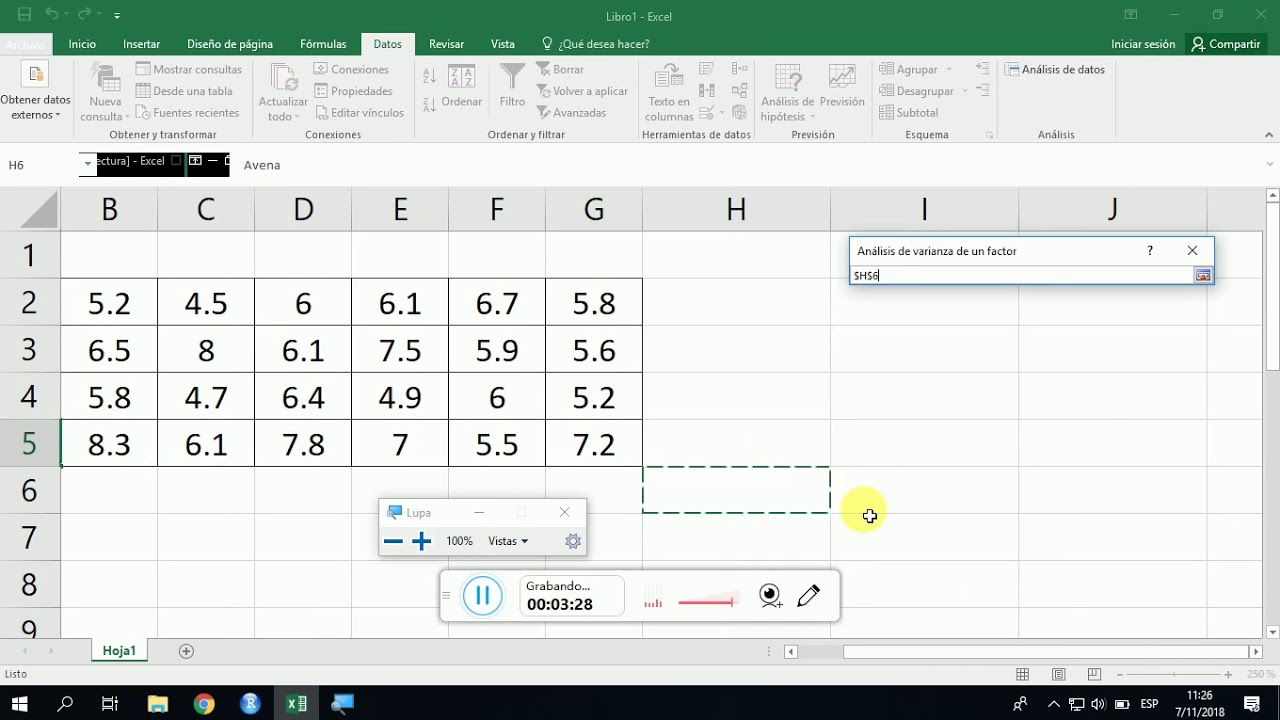Viewport: 1280px width, 720px height.
Task: Open Esquema group dialog launcher
Action: [x=989, y=135]
